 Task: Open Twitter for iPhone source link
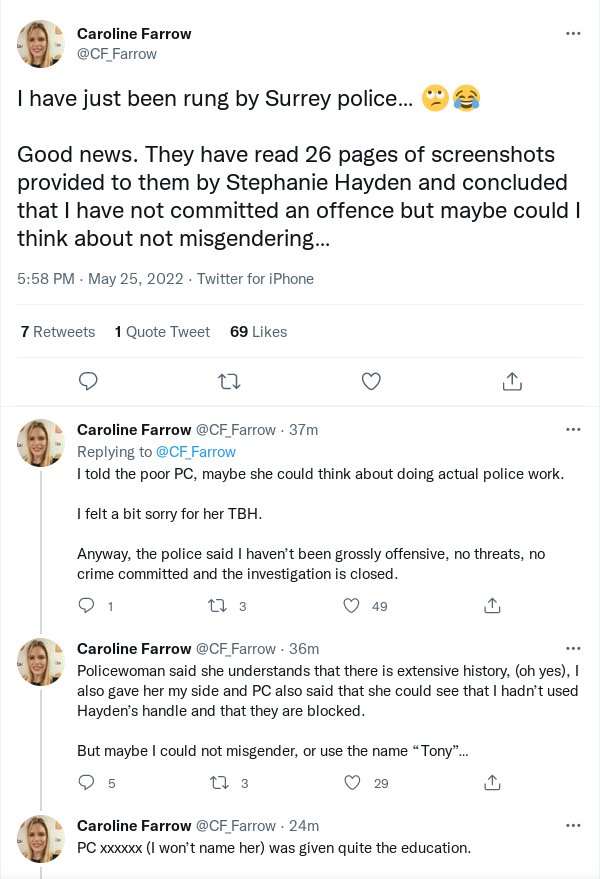click(x=255, y=279)
